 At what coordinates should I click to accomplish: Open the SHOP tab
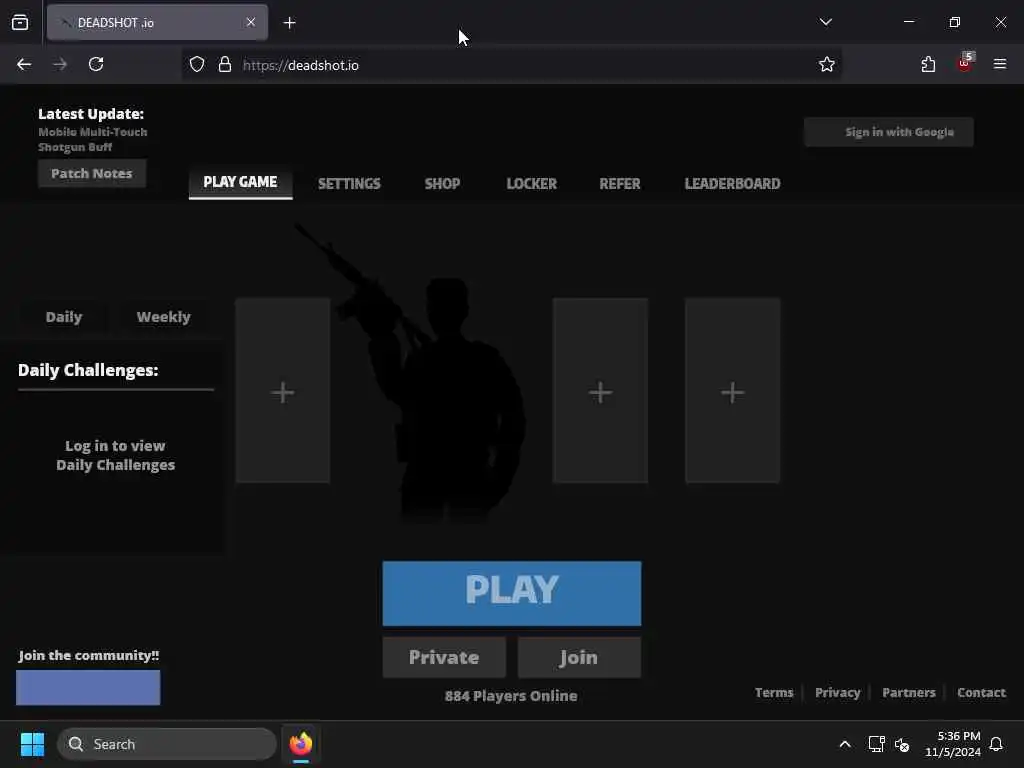coord(442,184)
